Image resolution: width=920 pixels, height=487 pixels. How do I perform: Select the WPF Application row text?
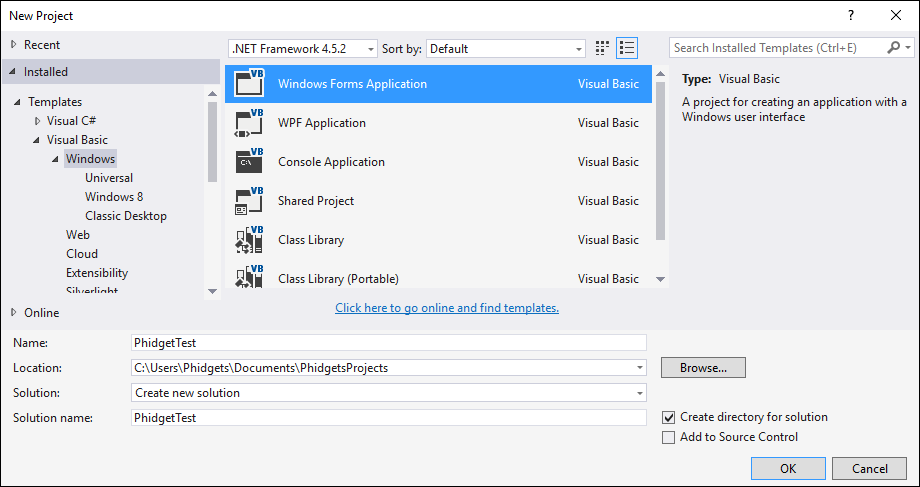tap(322, 123)
